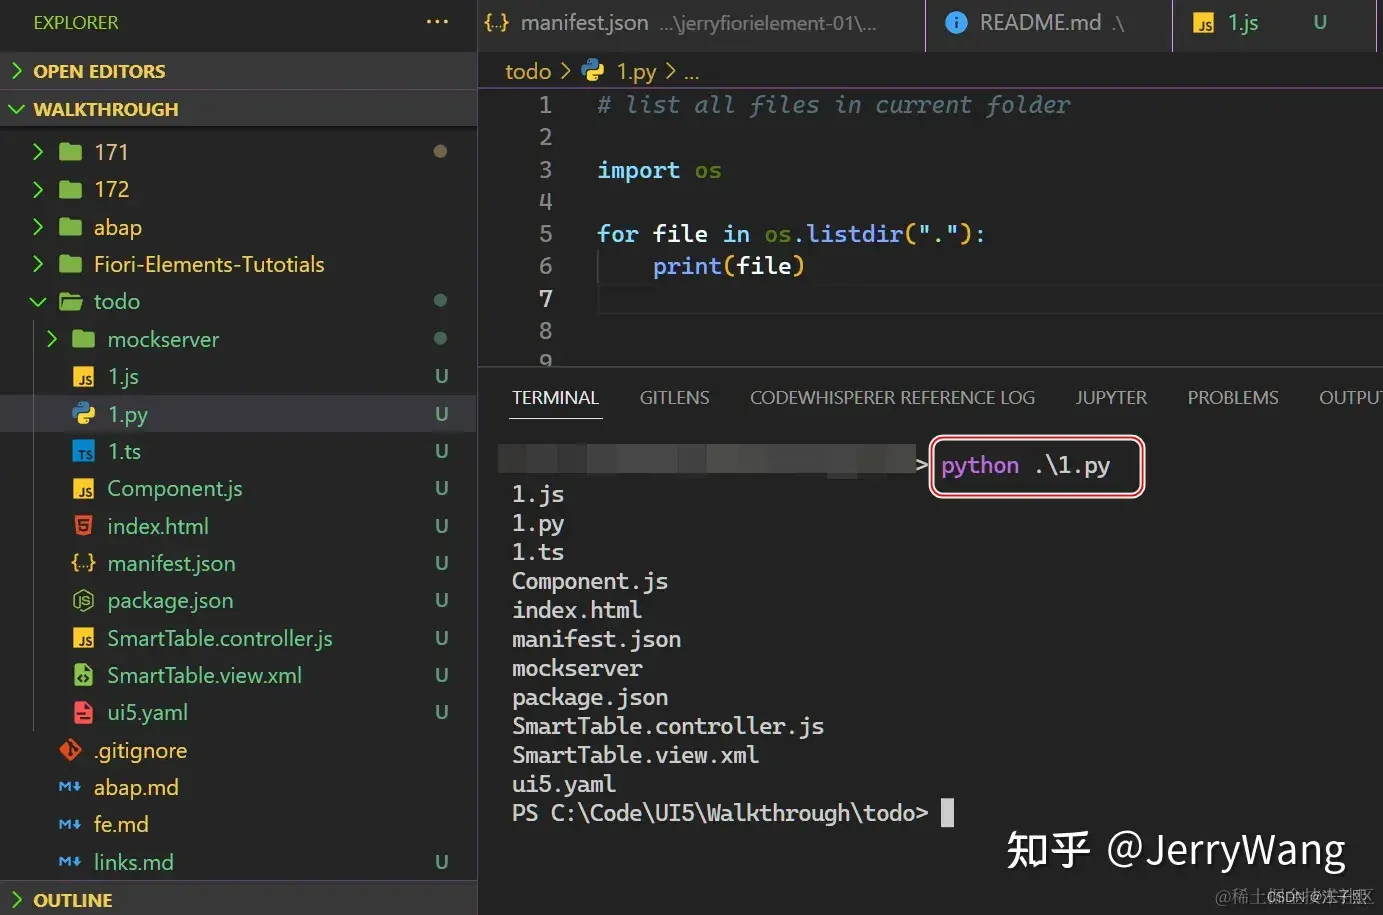Expand the OPEN EDITORS section
The height and width of the screenshot is (915, 1383).
[238, 71]
